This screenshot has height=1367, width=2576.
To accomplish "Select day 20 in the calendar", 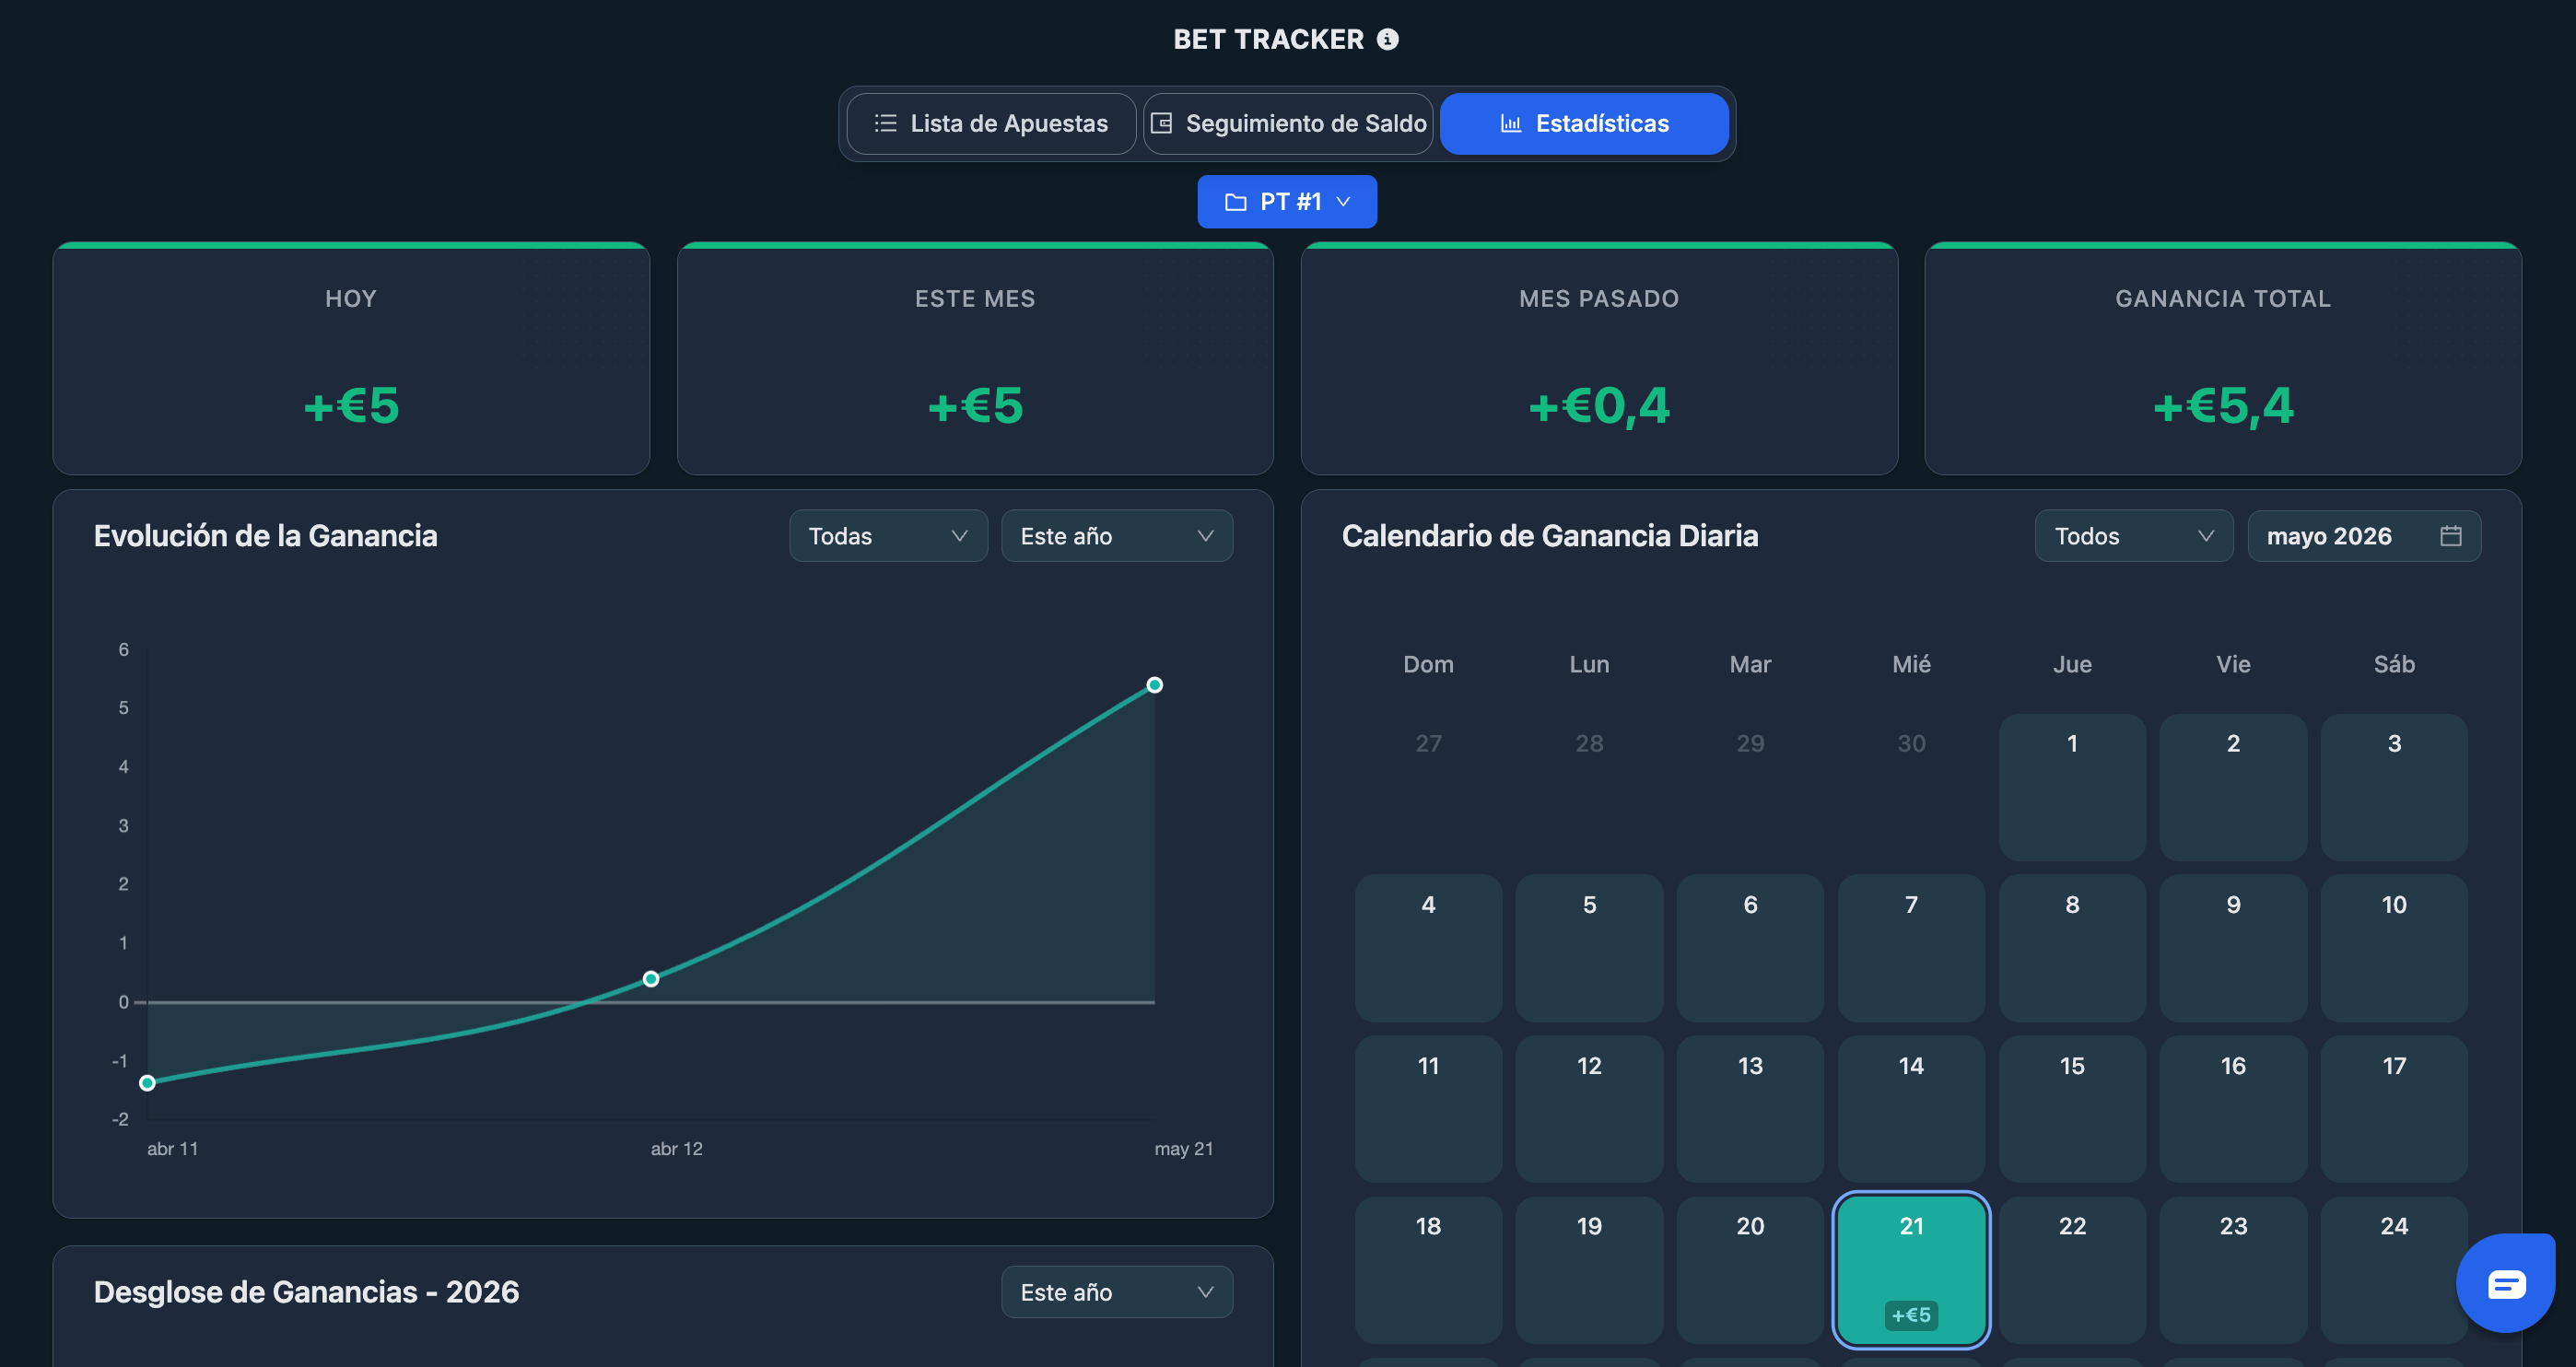I will 1750,1270.
